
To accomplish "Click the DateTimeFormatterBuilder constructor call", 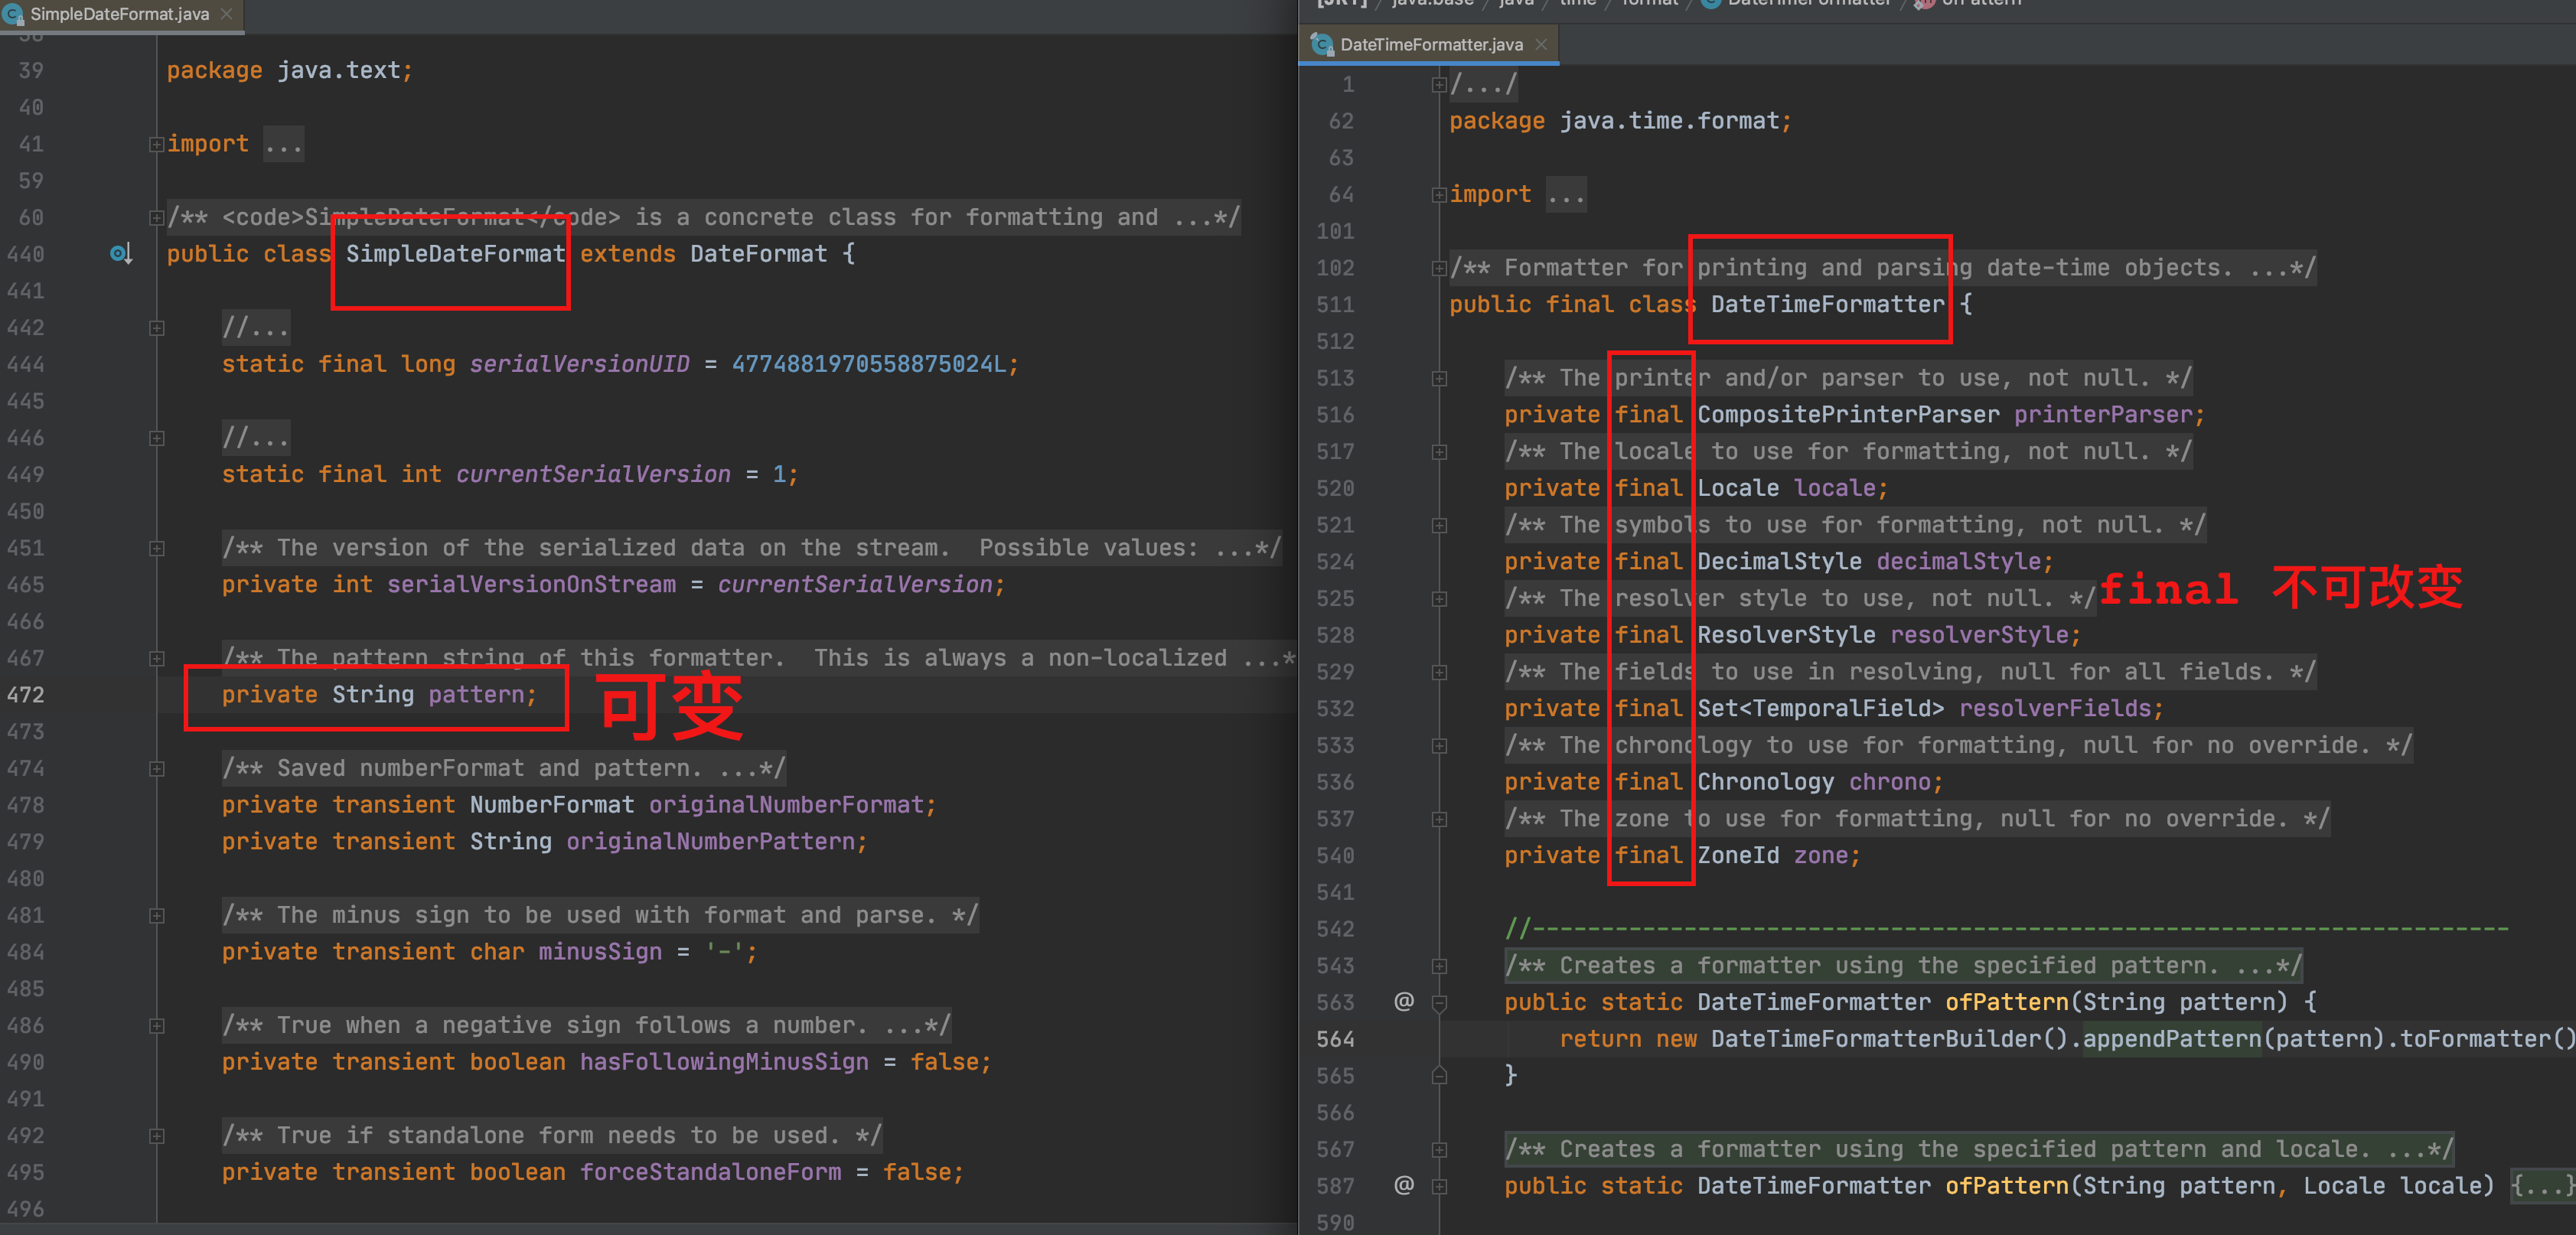I will pos(1875,1039).
